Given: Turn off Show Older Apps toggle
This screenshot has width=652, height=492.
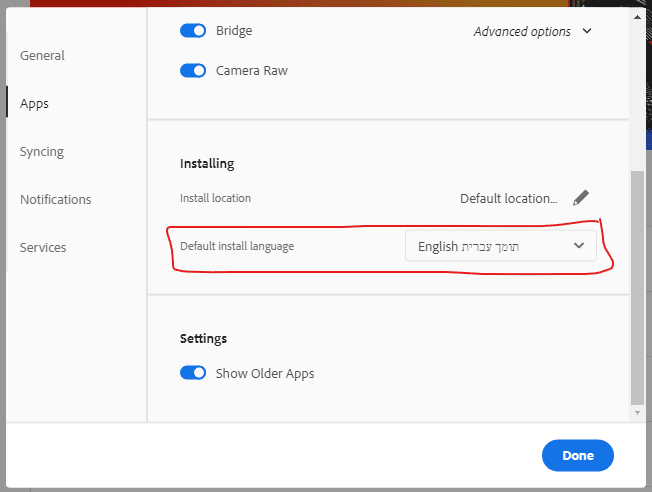Looking at the screenshot, I should 193,373.
